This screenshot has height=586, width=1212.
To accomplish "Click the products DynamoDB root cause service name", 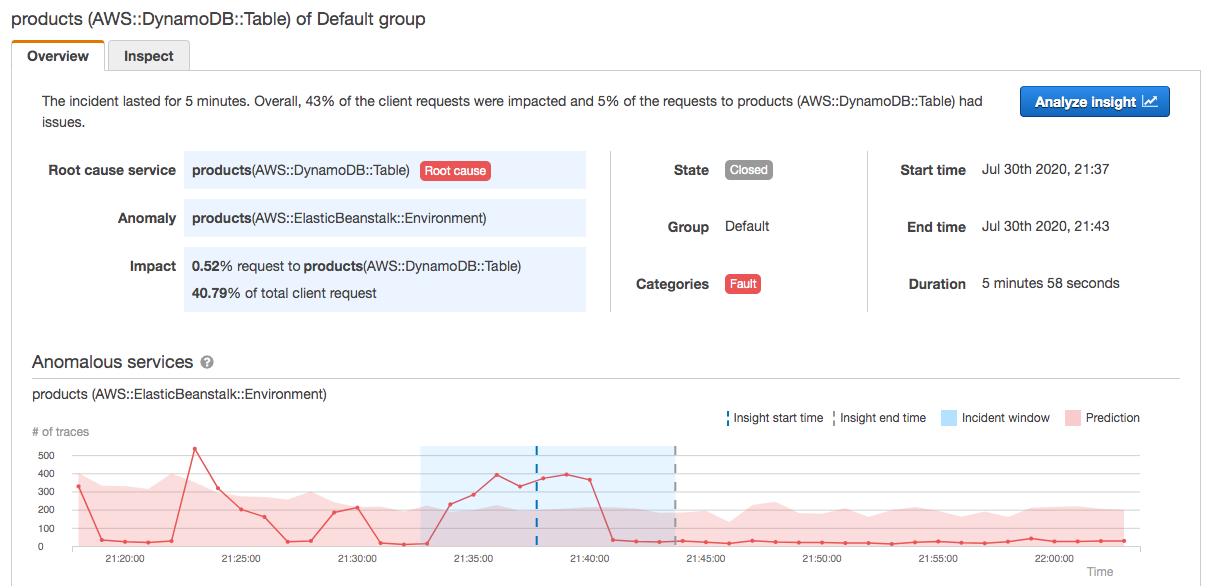I will coord(300,170).
